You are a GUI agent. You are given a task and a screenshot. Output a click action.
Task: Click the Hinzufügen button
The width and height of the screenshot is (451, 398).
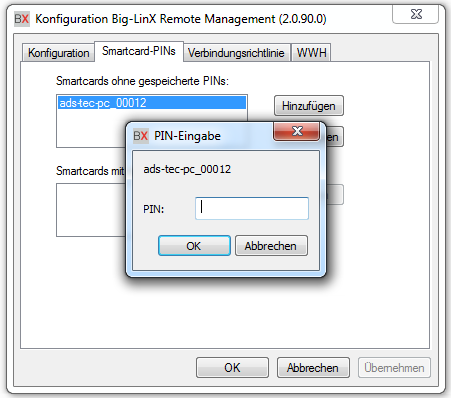(309, 106)
